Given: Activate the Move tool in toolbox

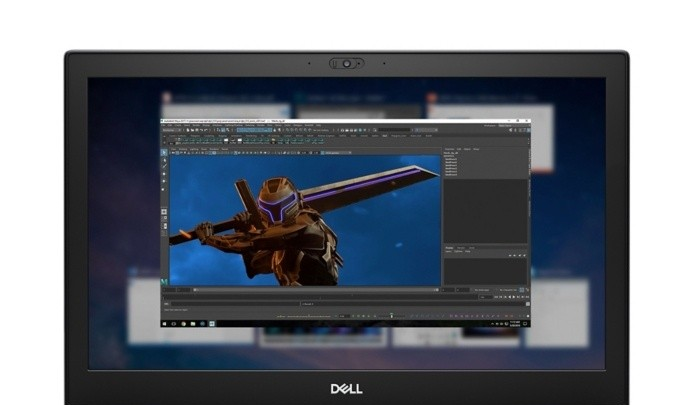Looking at the screenshot, I should (x=164, y=174).
